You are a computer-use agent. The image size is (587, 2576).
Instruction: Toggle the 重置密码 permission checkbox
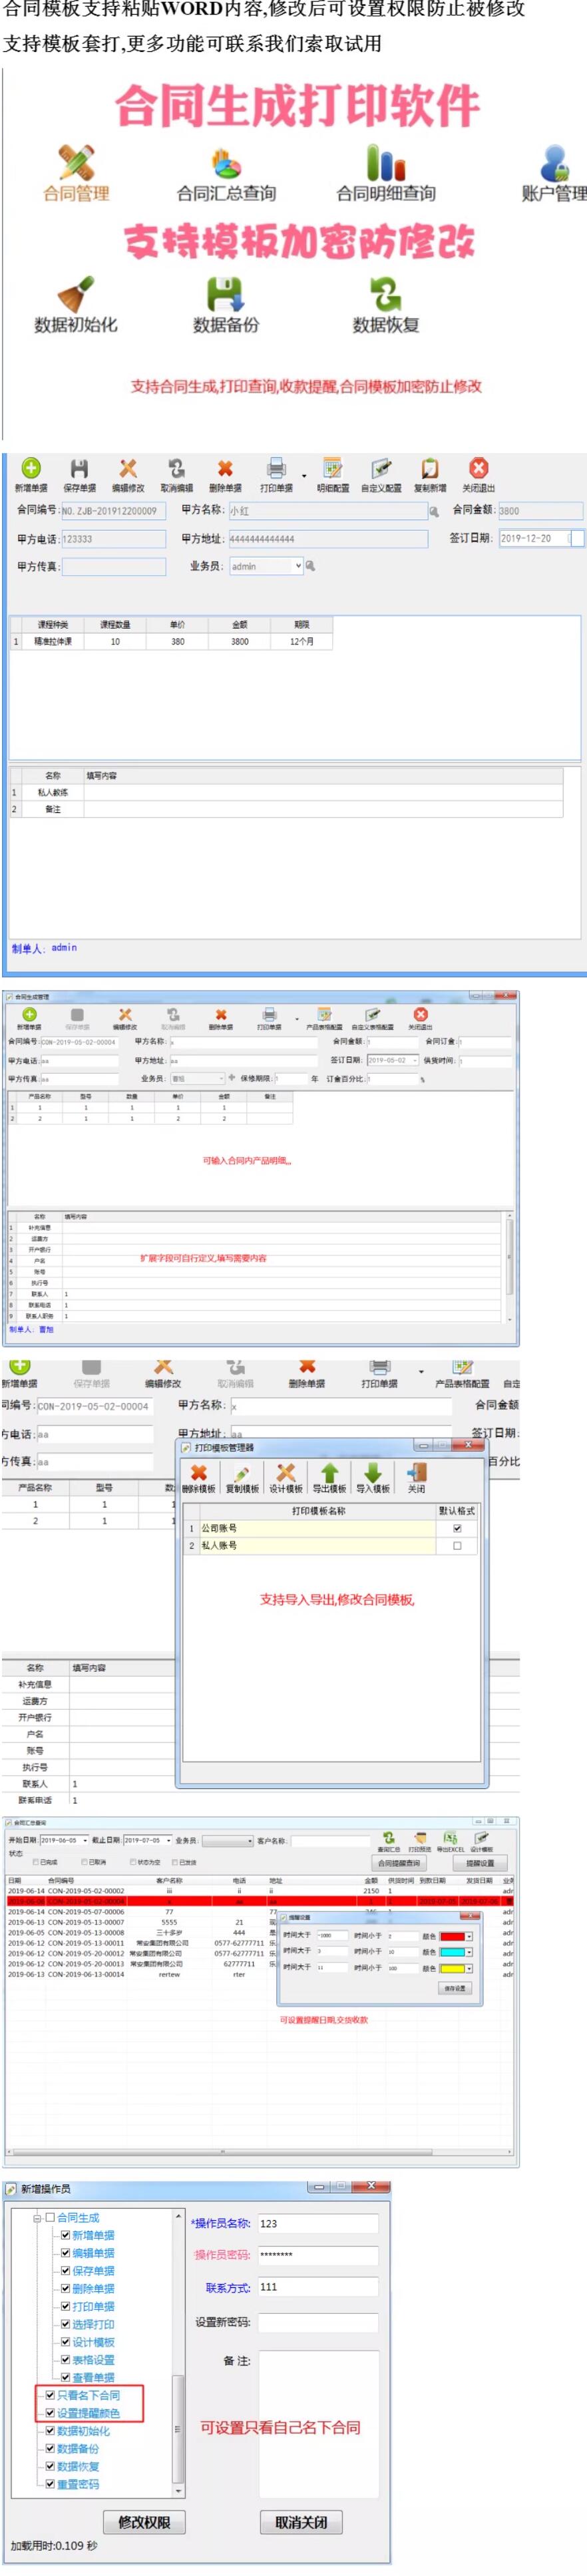point(50,2484)
